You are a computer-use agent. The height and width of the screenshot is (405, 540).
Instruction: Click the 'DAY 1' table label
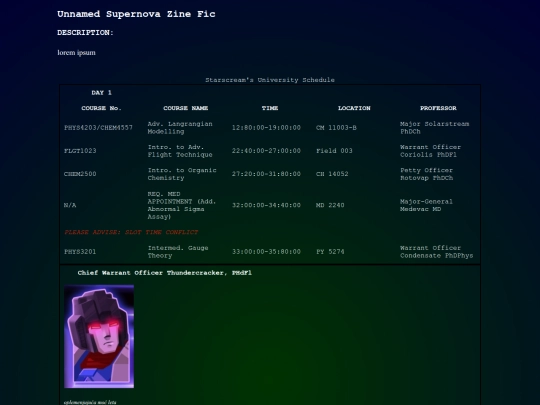tap(102, 93)
